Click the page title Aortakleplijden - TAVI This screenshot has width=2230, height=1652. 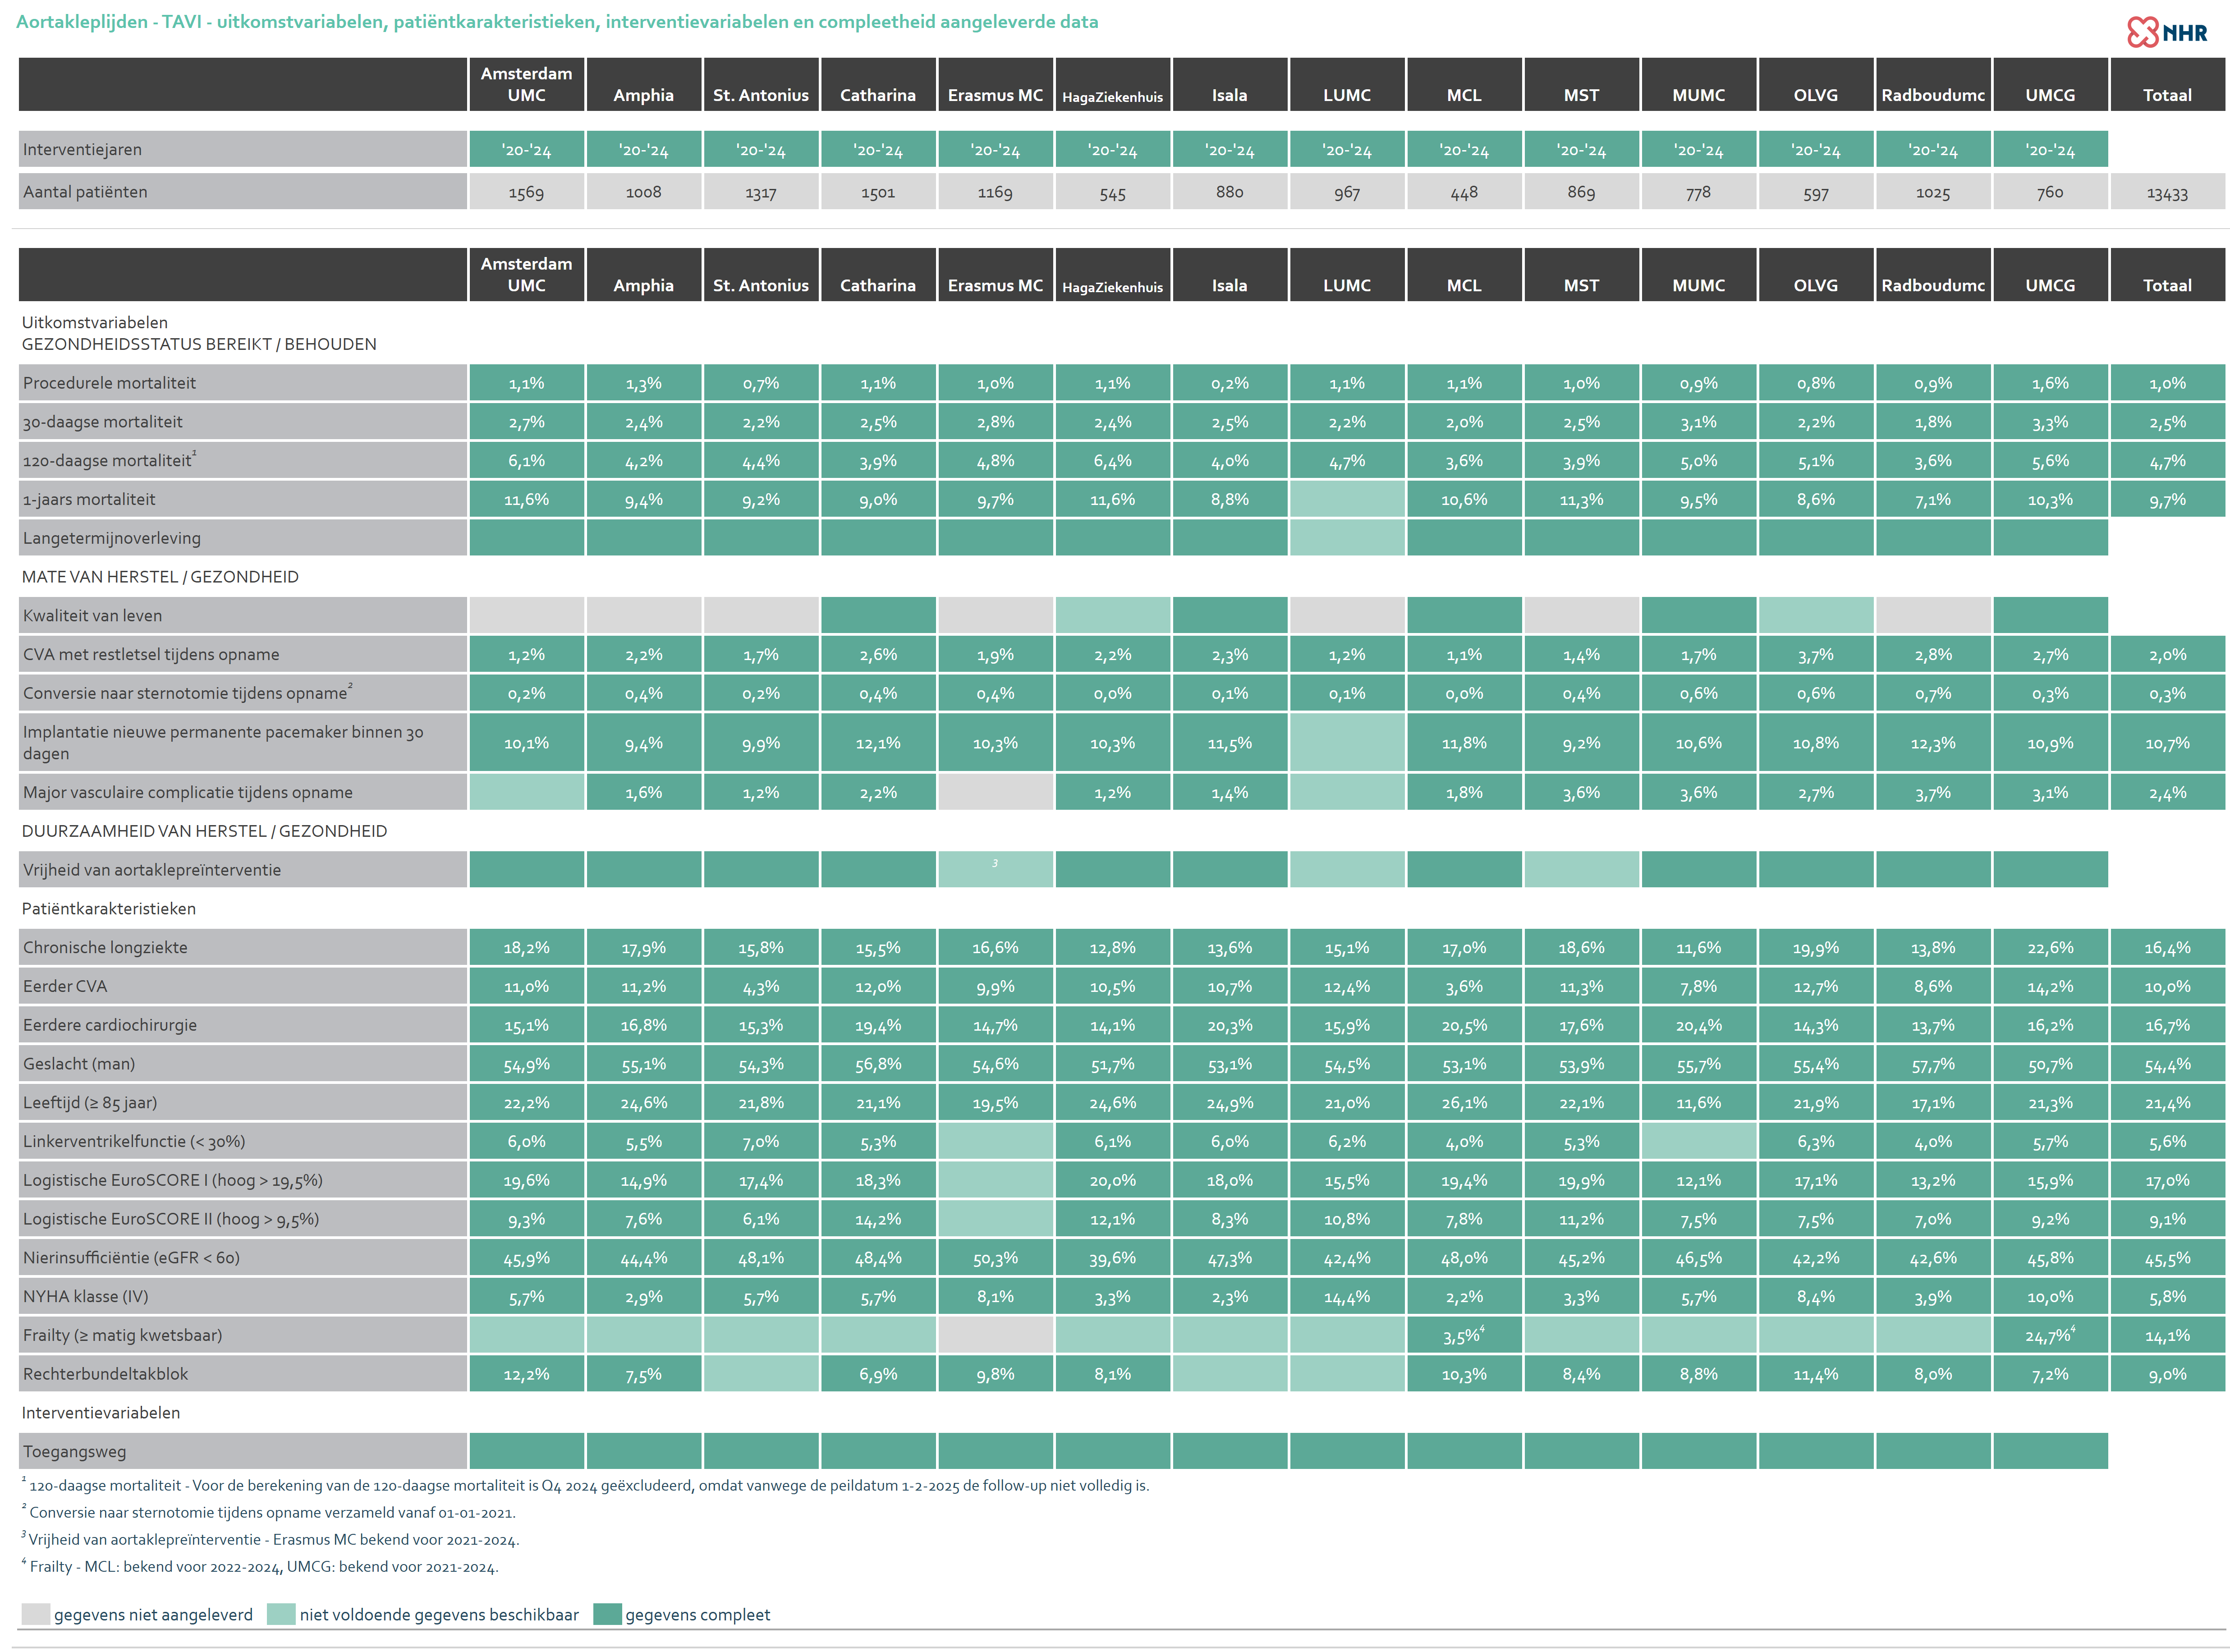(x=556, y=22)
